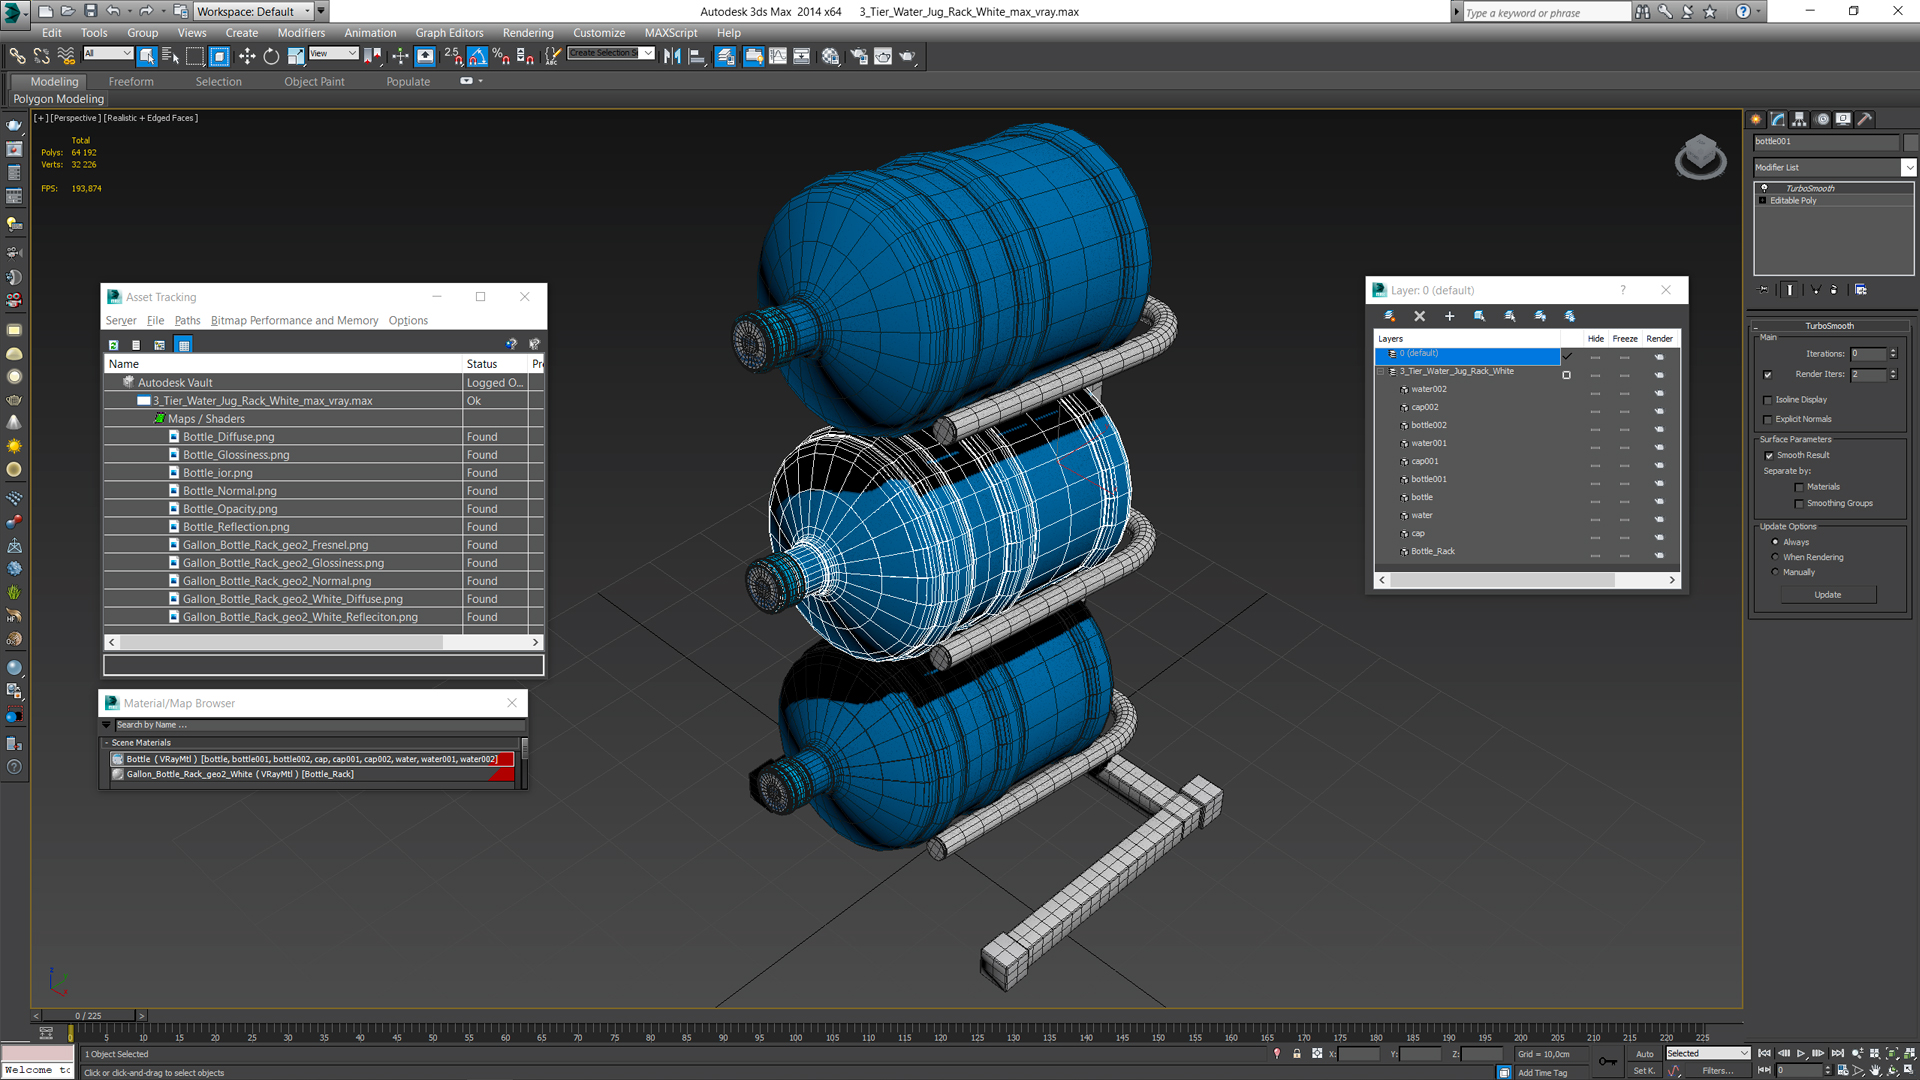The image size is (1920, 1080).
Task: Open the Workspace Default dropdown
Action: pyautogui.click(x=252, y=11)
